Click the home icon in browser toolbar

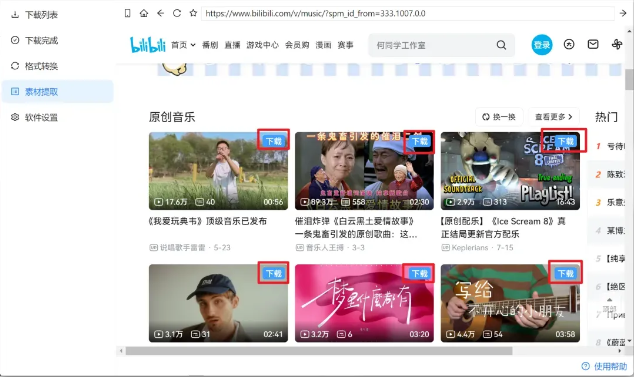pyautogui.click(x=144, y=13)
